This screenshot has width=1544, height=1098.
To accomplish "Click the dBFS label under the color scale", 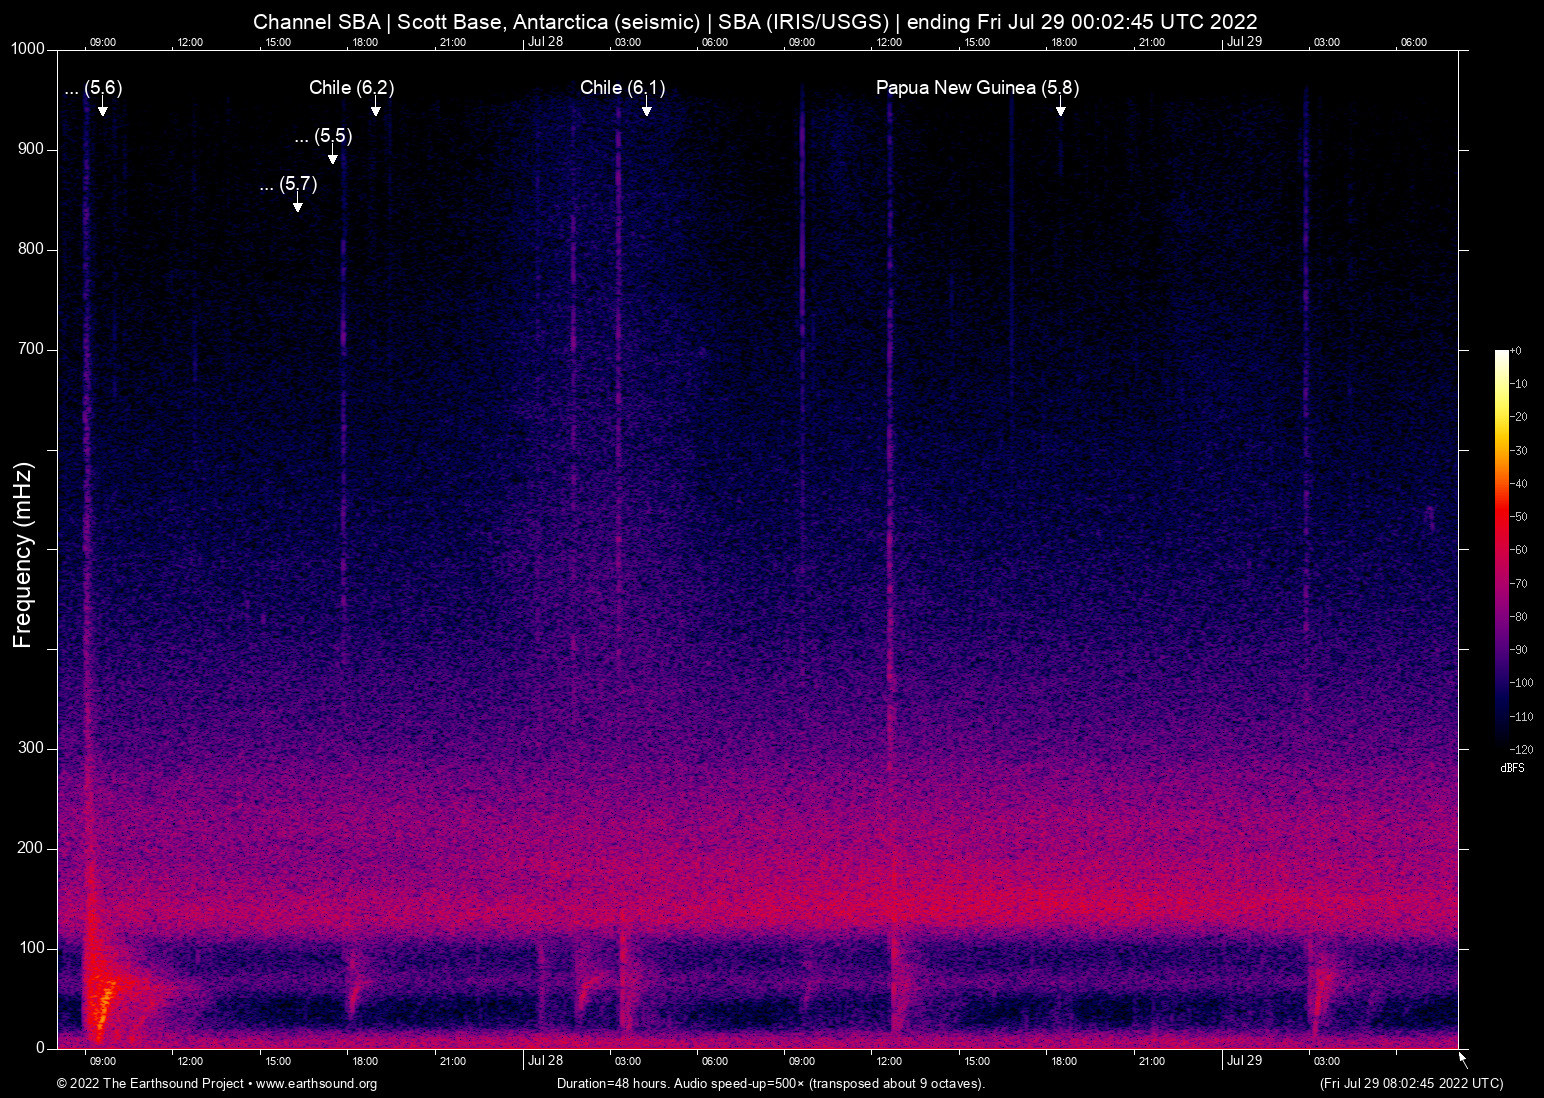I will pos(1513,768).
